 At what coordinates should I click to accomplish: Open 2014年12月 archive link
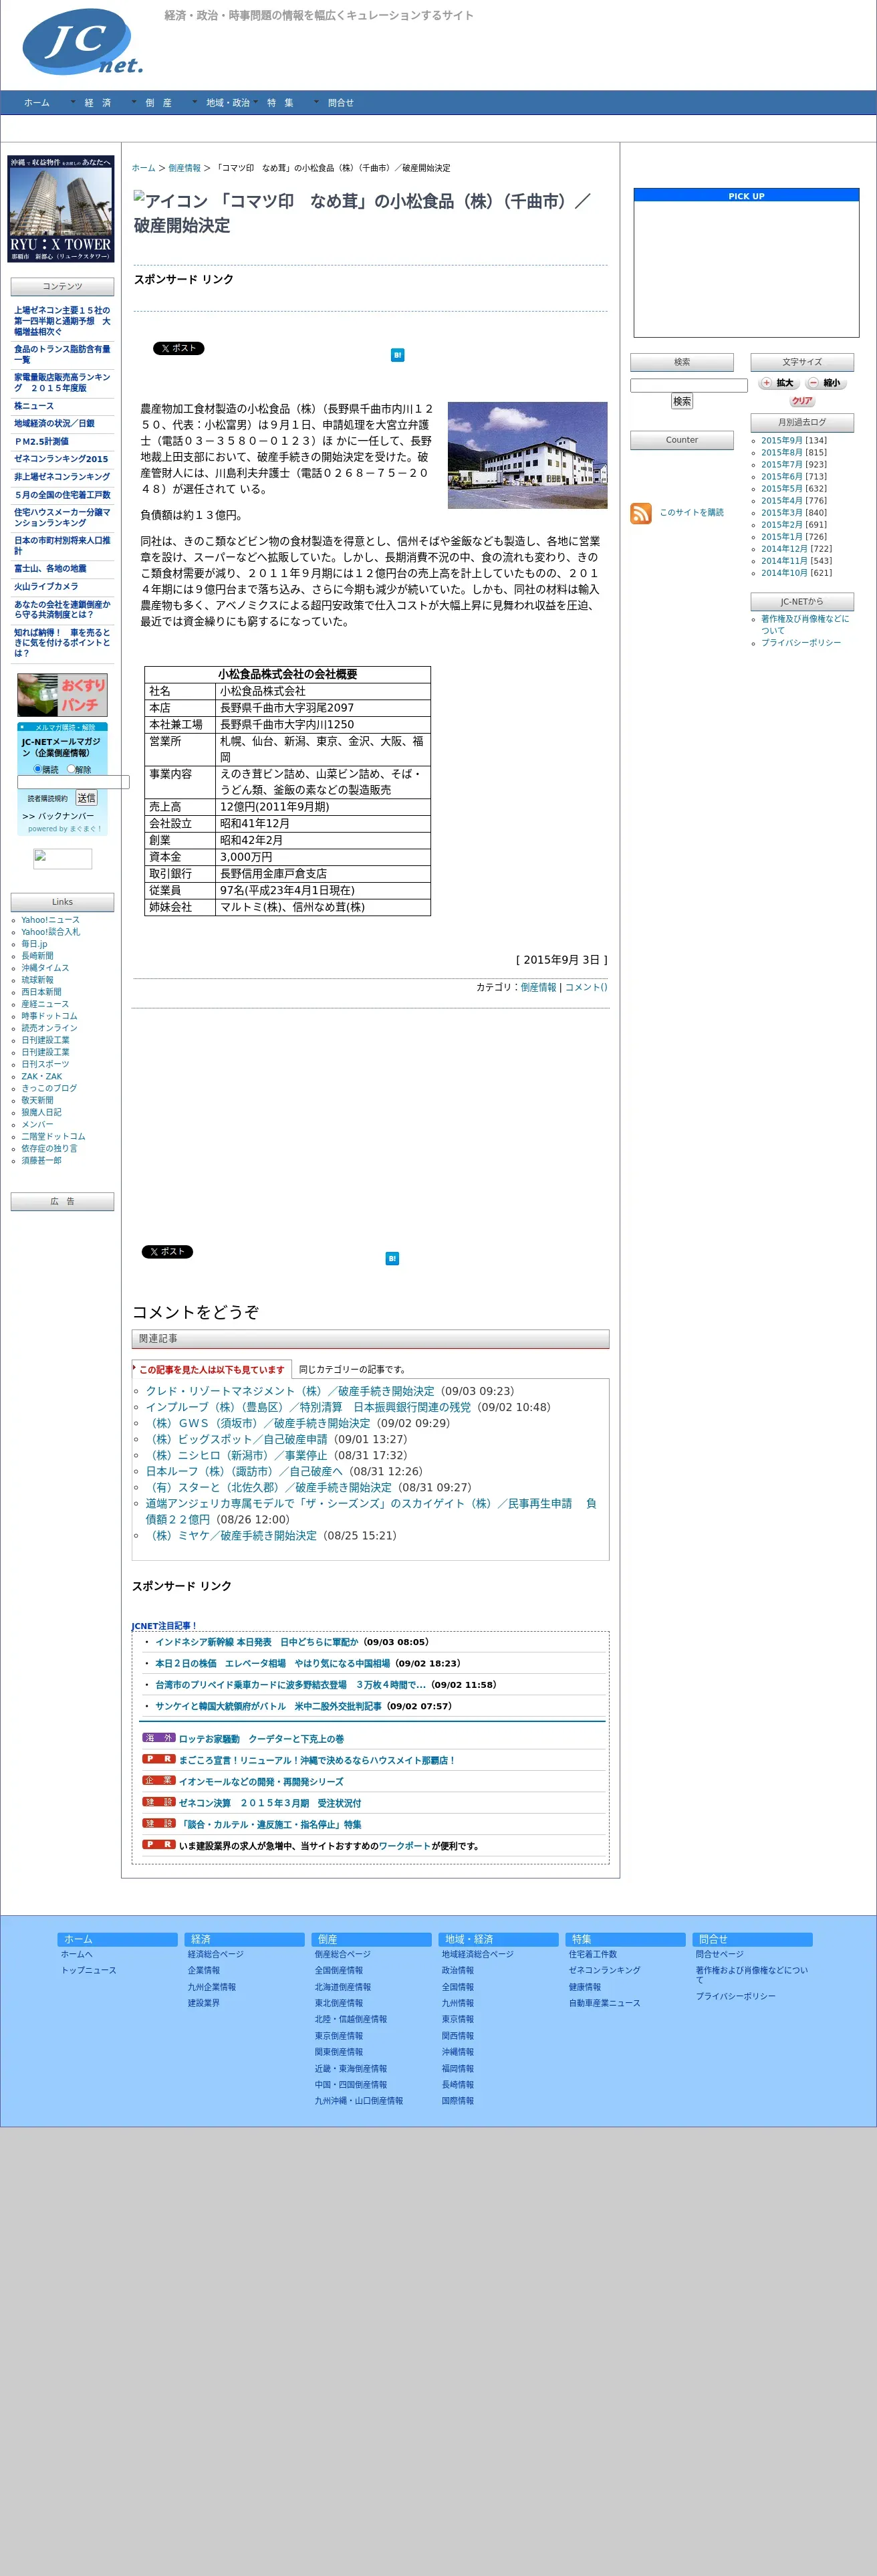(x=784, y=549)
